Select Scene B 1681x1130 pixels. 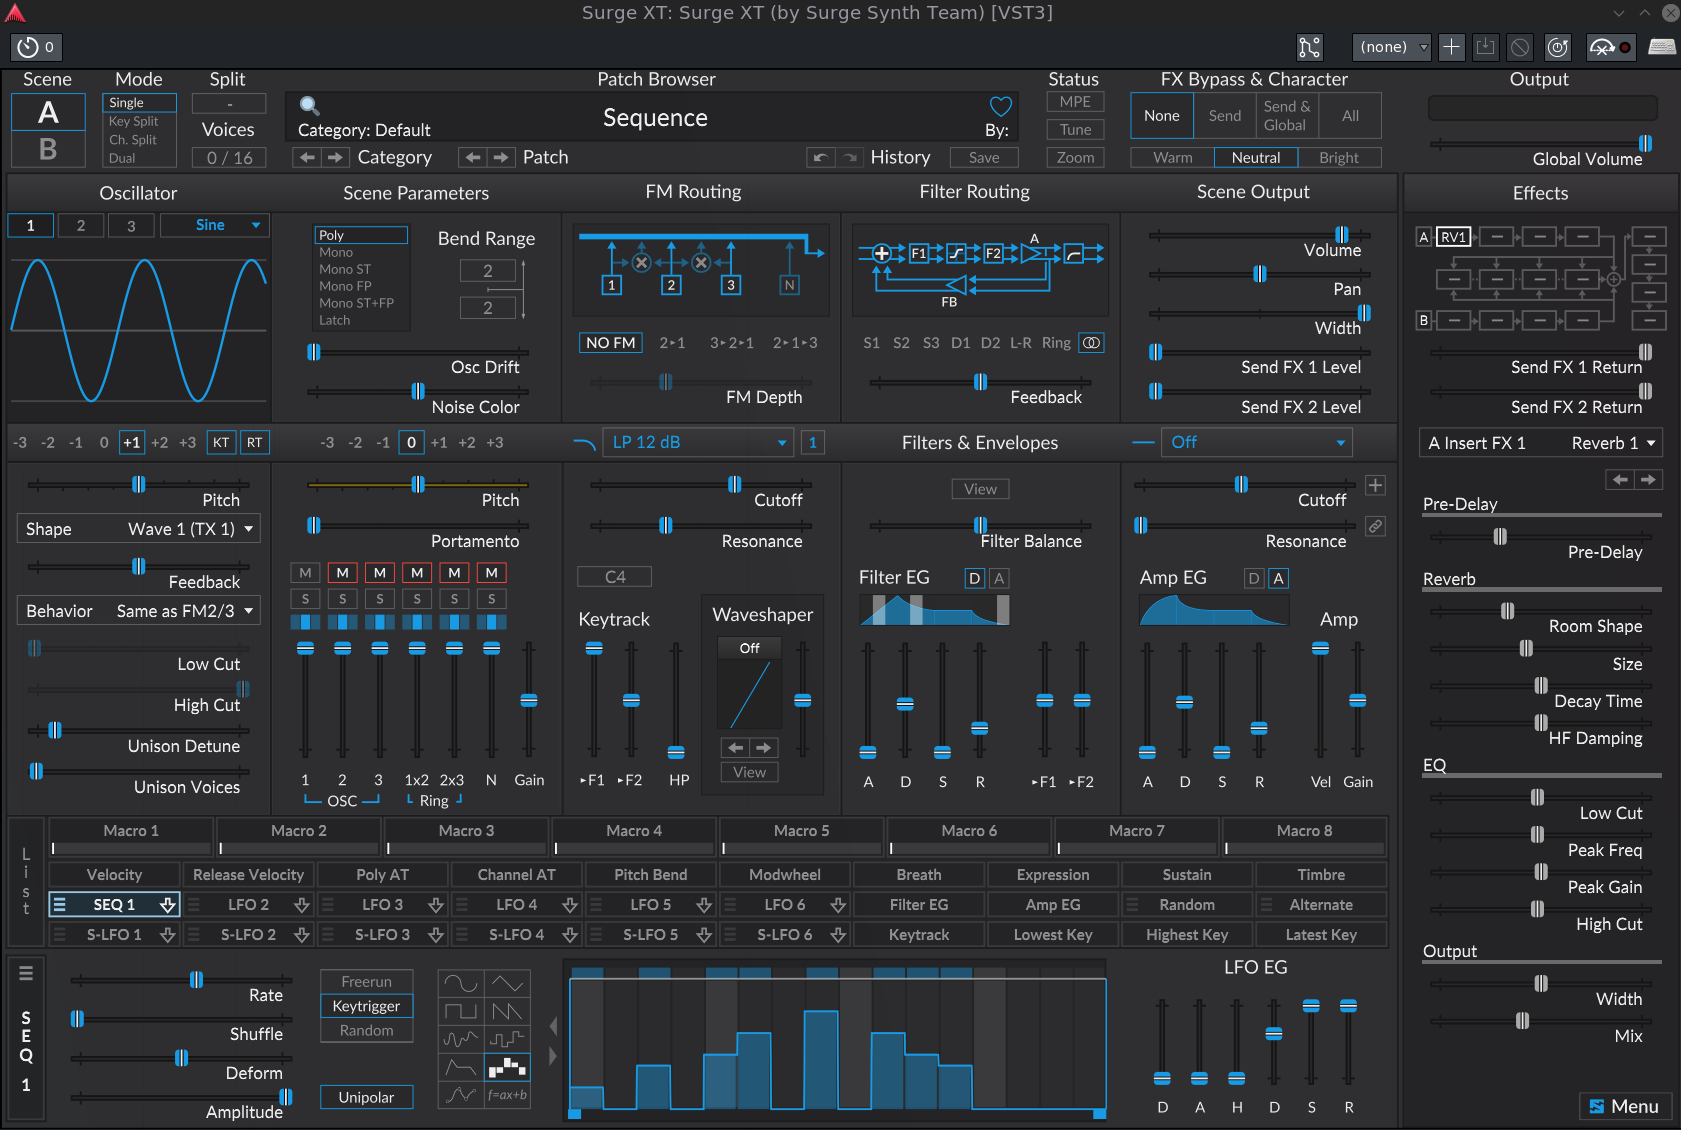47,149
